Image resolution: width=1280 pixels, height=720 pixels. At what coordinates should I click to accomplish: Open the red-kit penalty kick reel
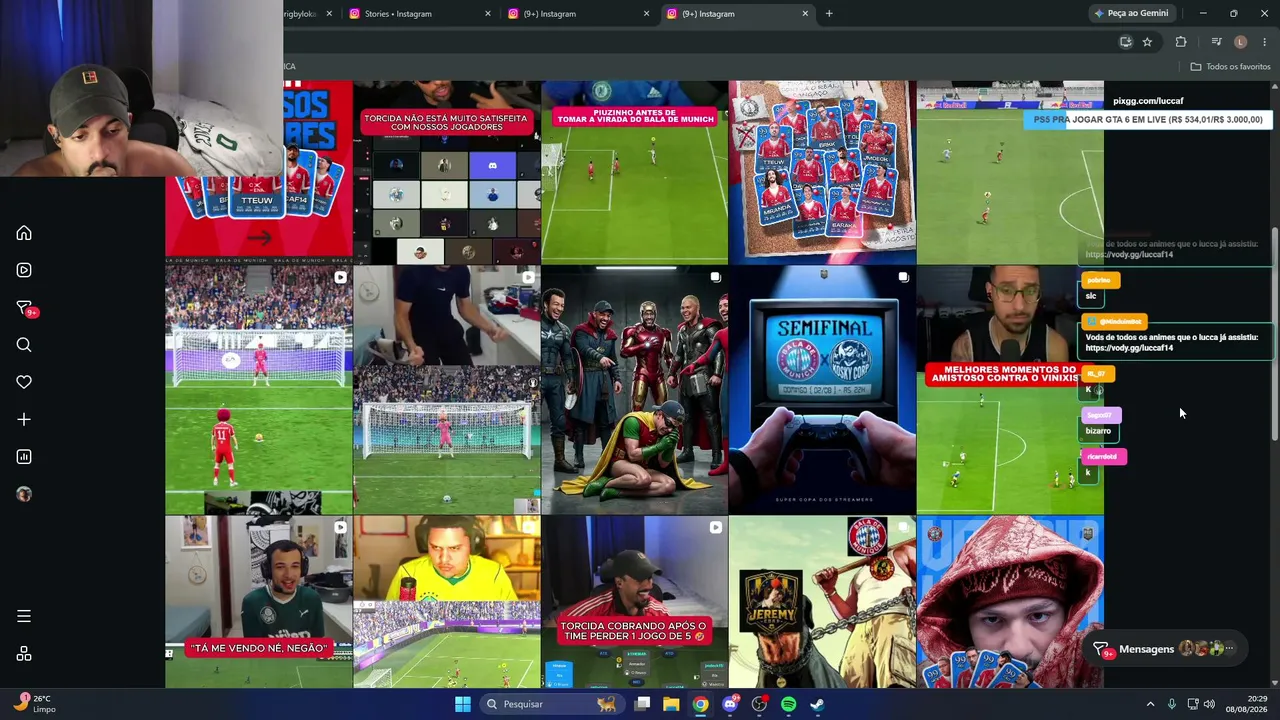[259, 390]
